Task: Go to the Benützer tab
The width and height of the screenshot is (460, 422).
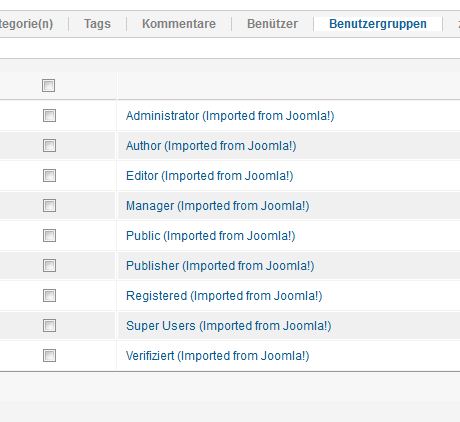Action: point(272,24)
